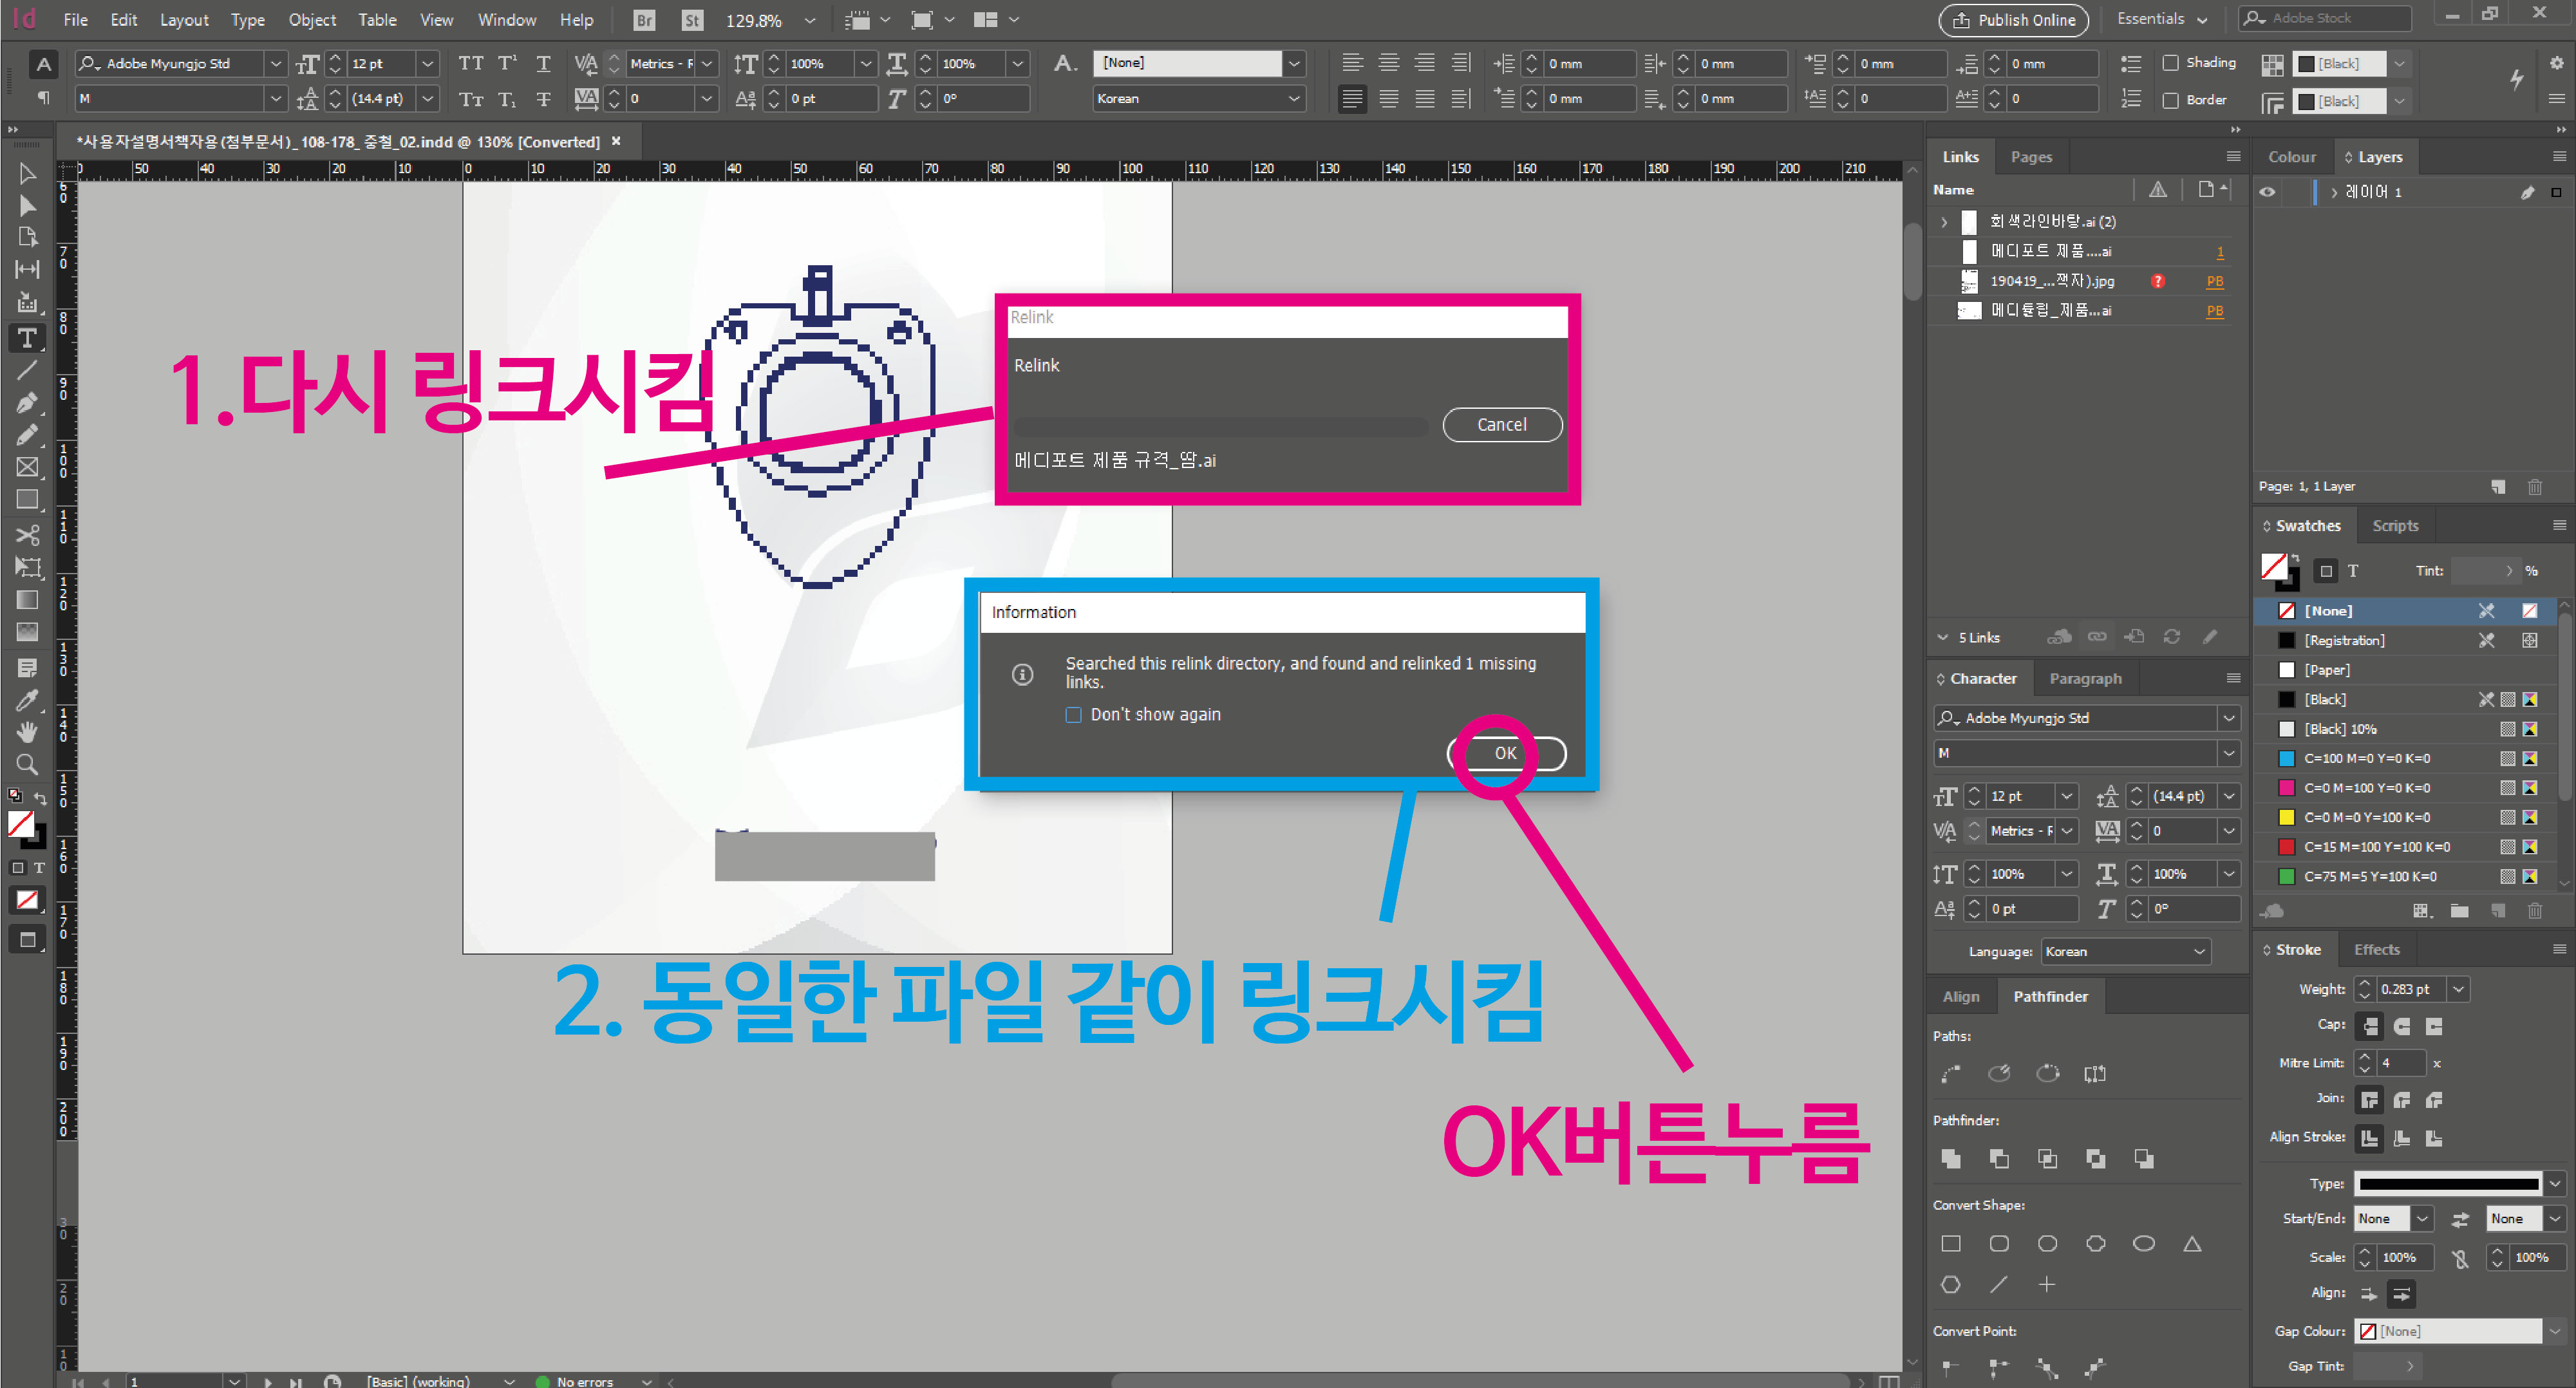
Task: Click the Pathfinder Add shapes icon
Action: pos(1951,1159)
